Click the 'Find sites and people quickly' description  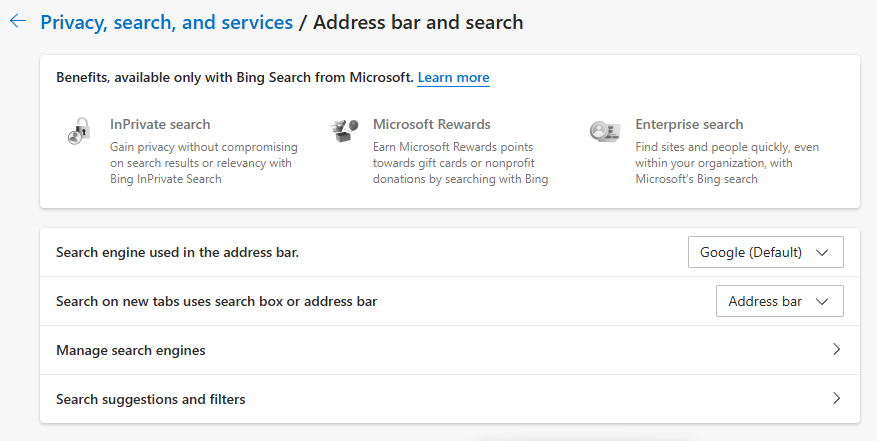tap(727, 163)
